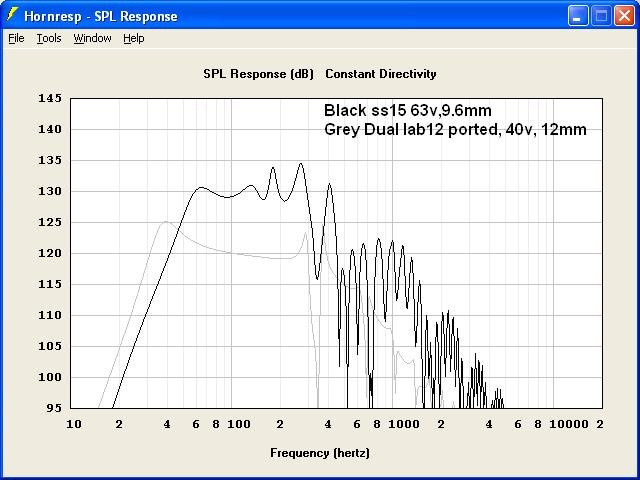Click the 100 label on the frequency axis
The image size is (640, 480).
tap(239, 424)
